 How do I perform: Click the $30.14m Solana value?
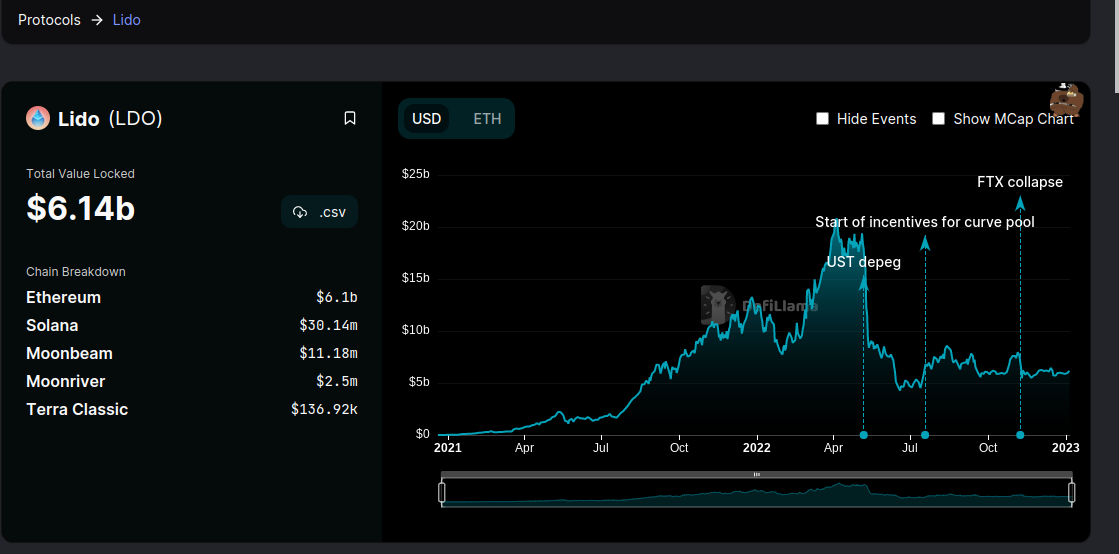[328, 326]
